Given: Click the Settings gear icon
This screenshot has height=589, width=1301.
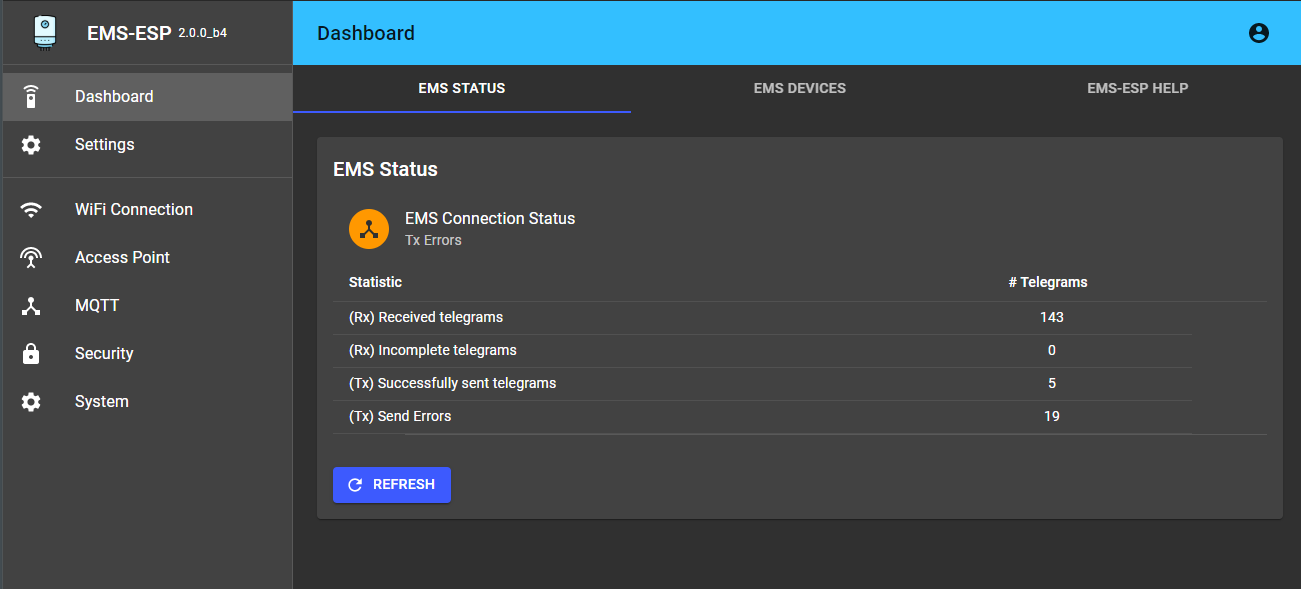Looking at the screenshot, I should (x=31, y=145).
